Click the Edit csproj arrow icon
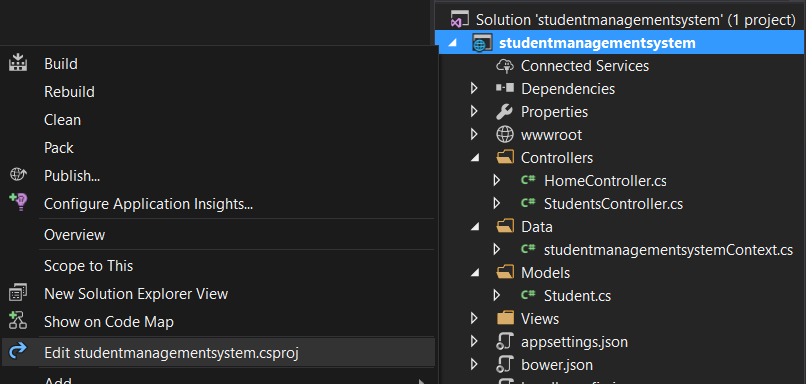 point(18,352)
